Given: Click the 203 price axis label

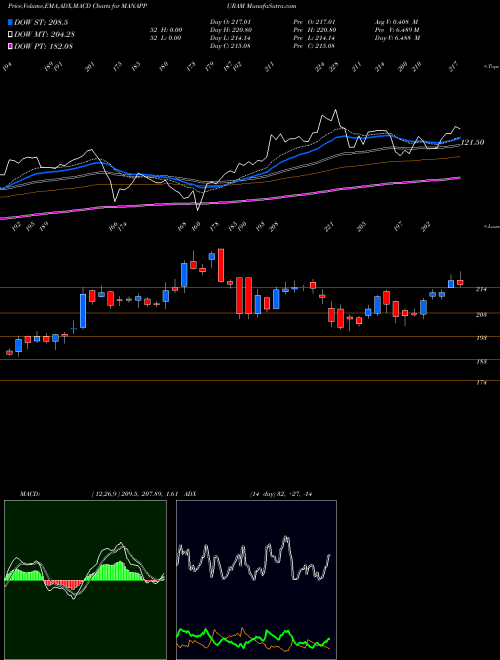Looking at the screenshot, I should (x=481, y=315).
